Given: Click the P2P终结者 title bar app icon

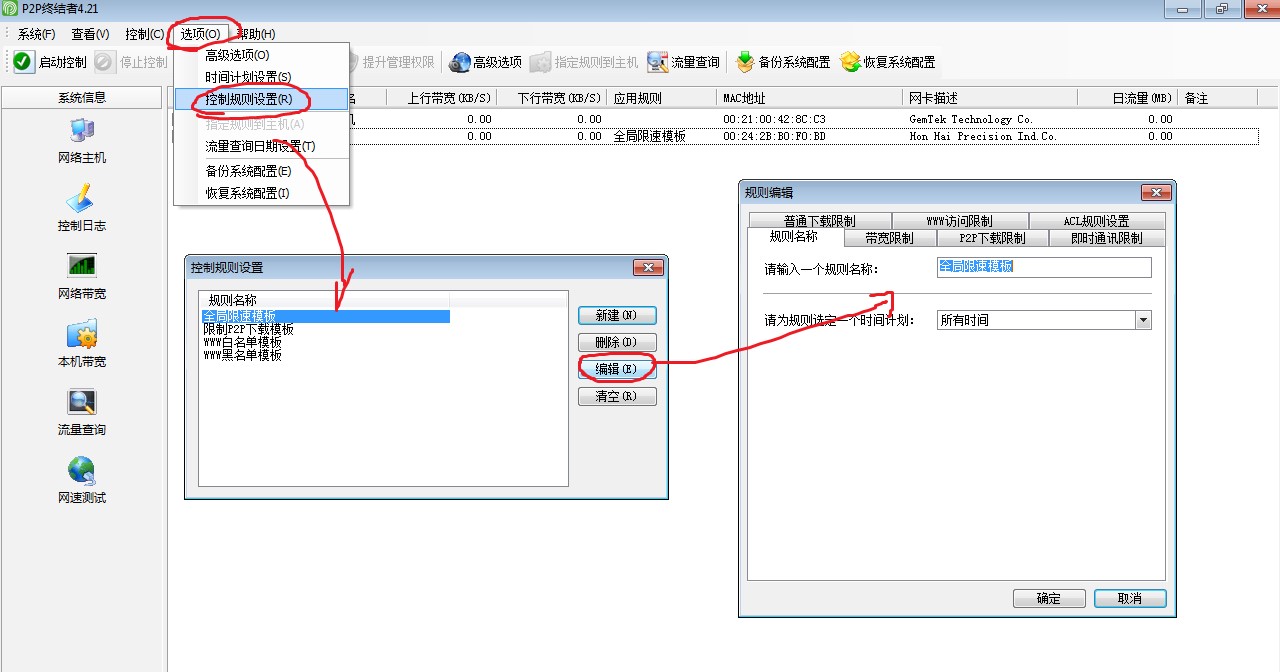Looking at the screenshot, I should 11,9.
